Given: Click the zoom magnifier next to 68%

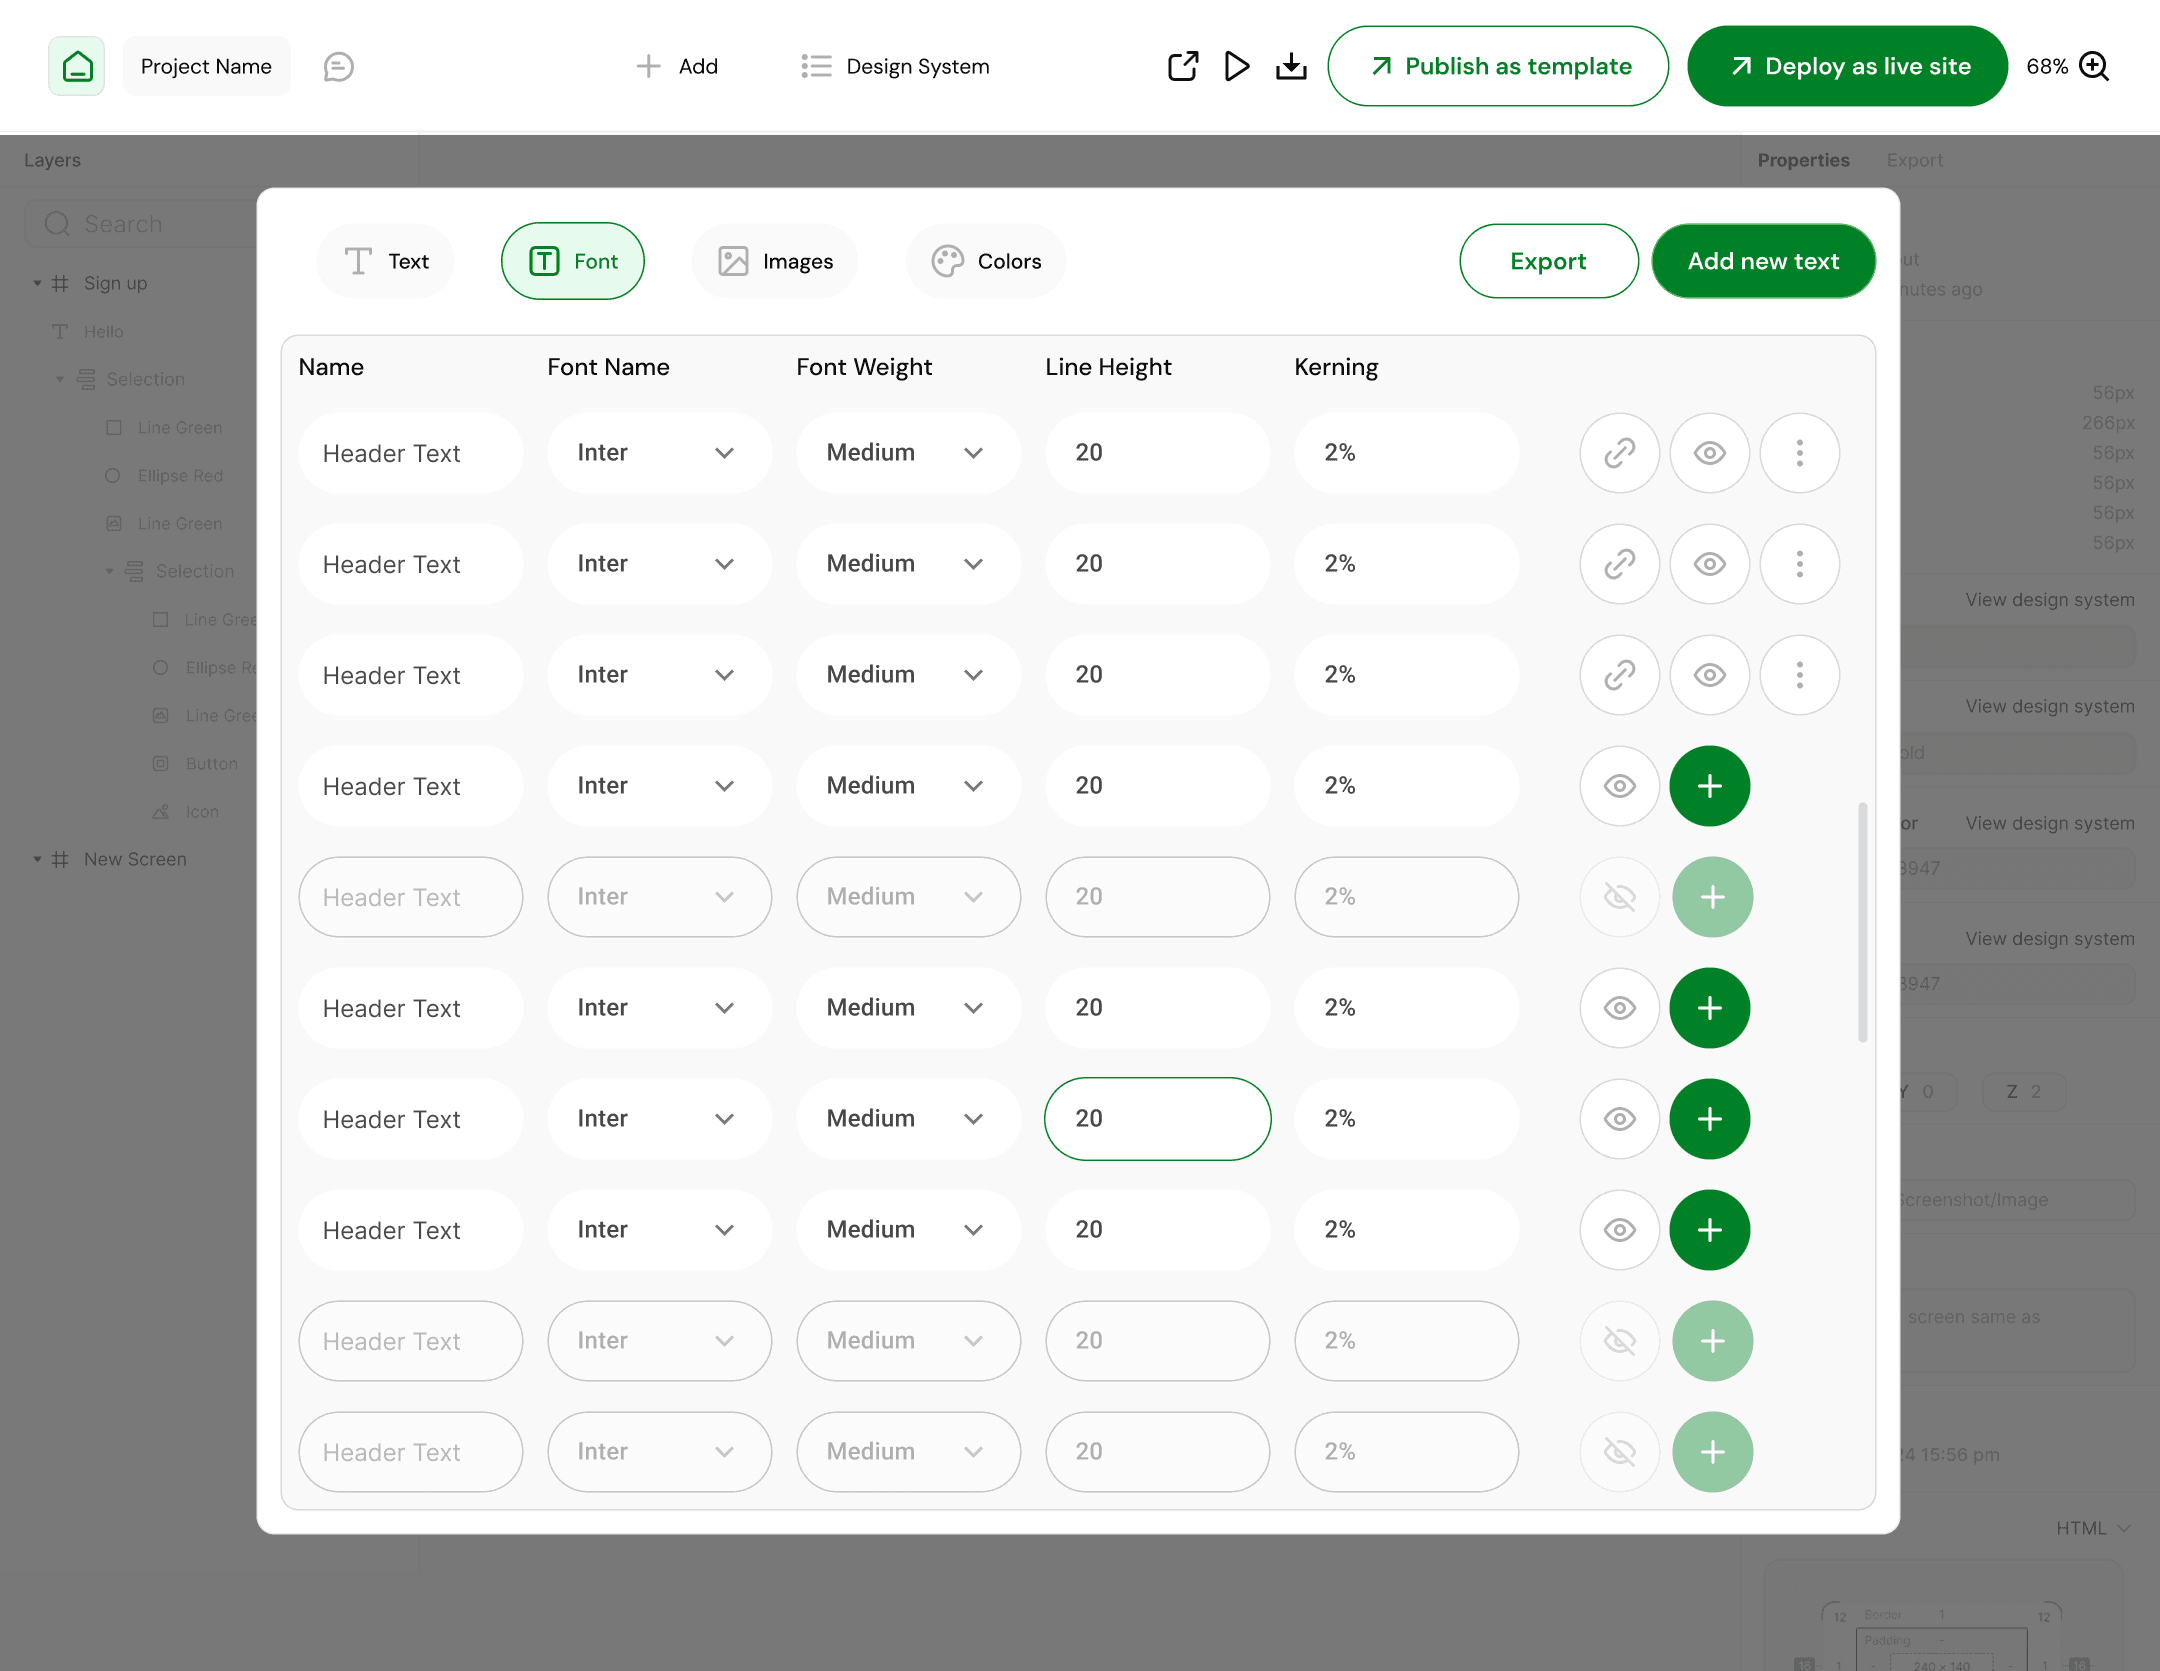Looking at the screenshot, I should coord(2093,66).
